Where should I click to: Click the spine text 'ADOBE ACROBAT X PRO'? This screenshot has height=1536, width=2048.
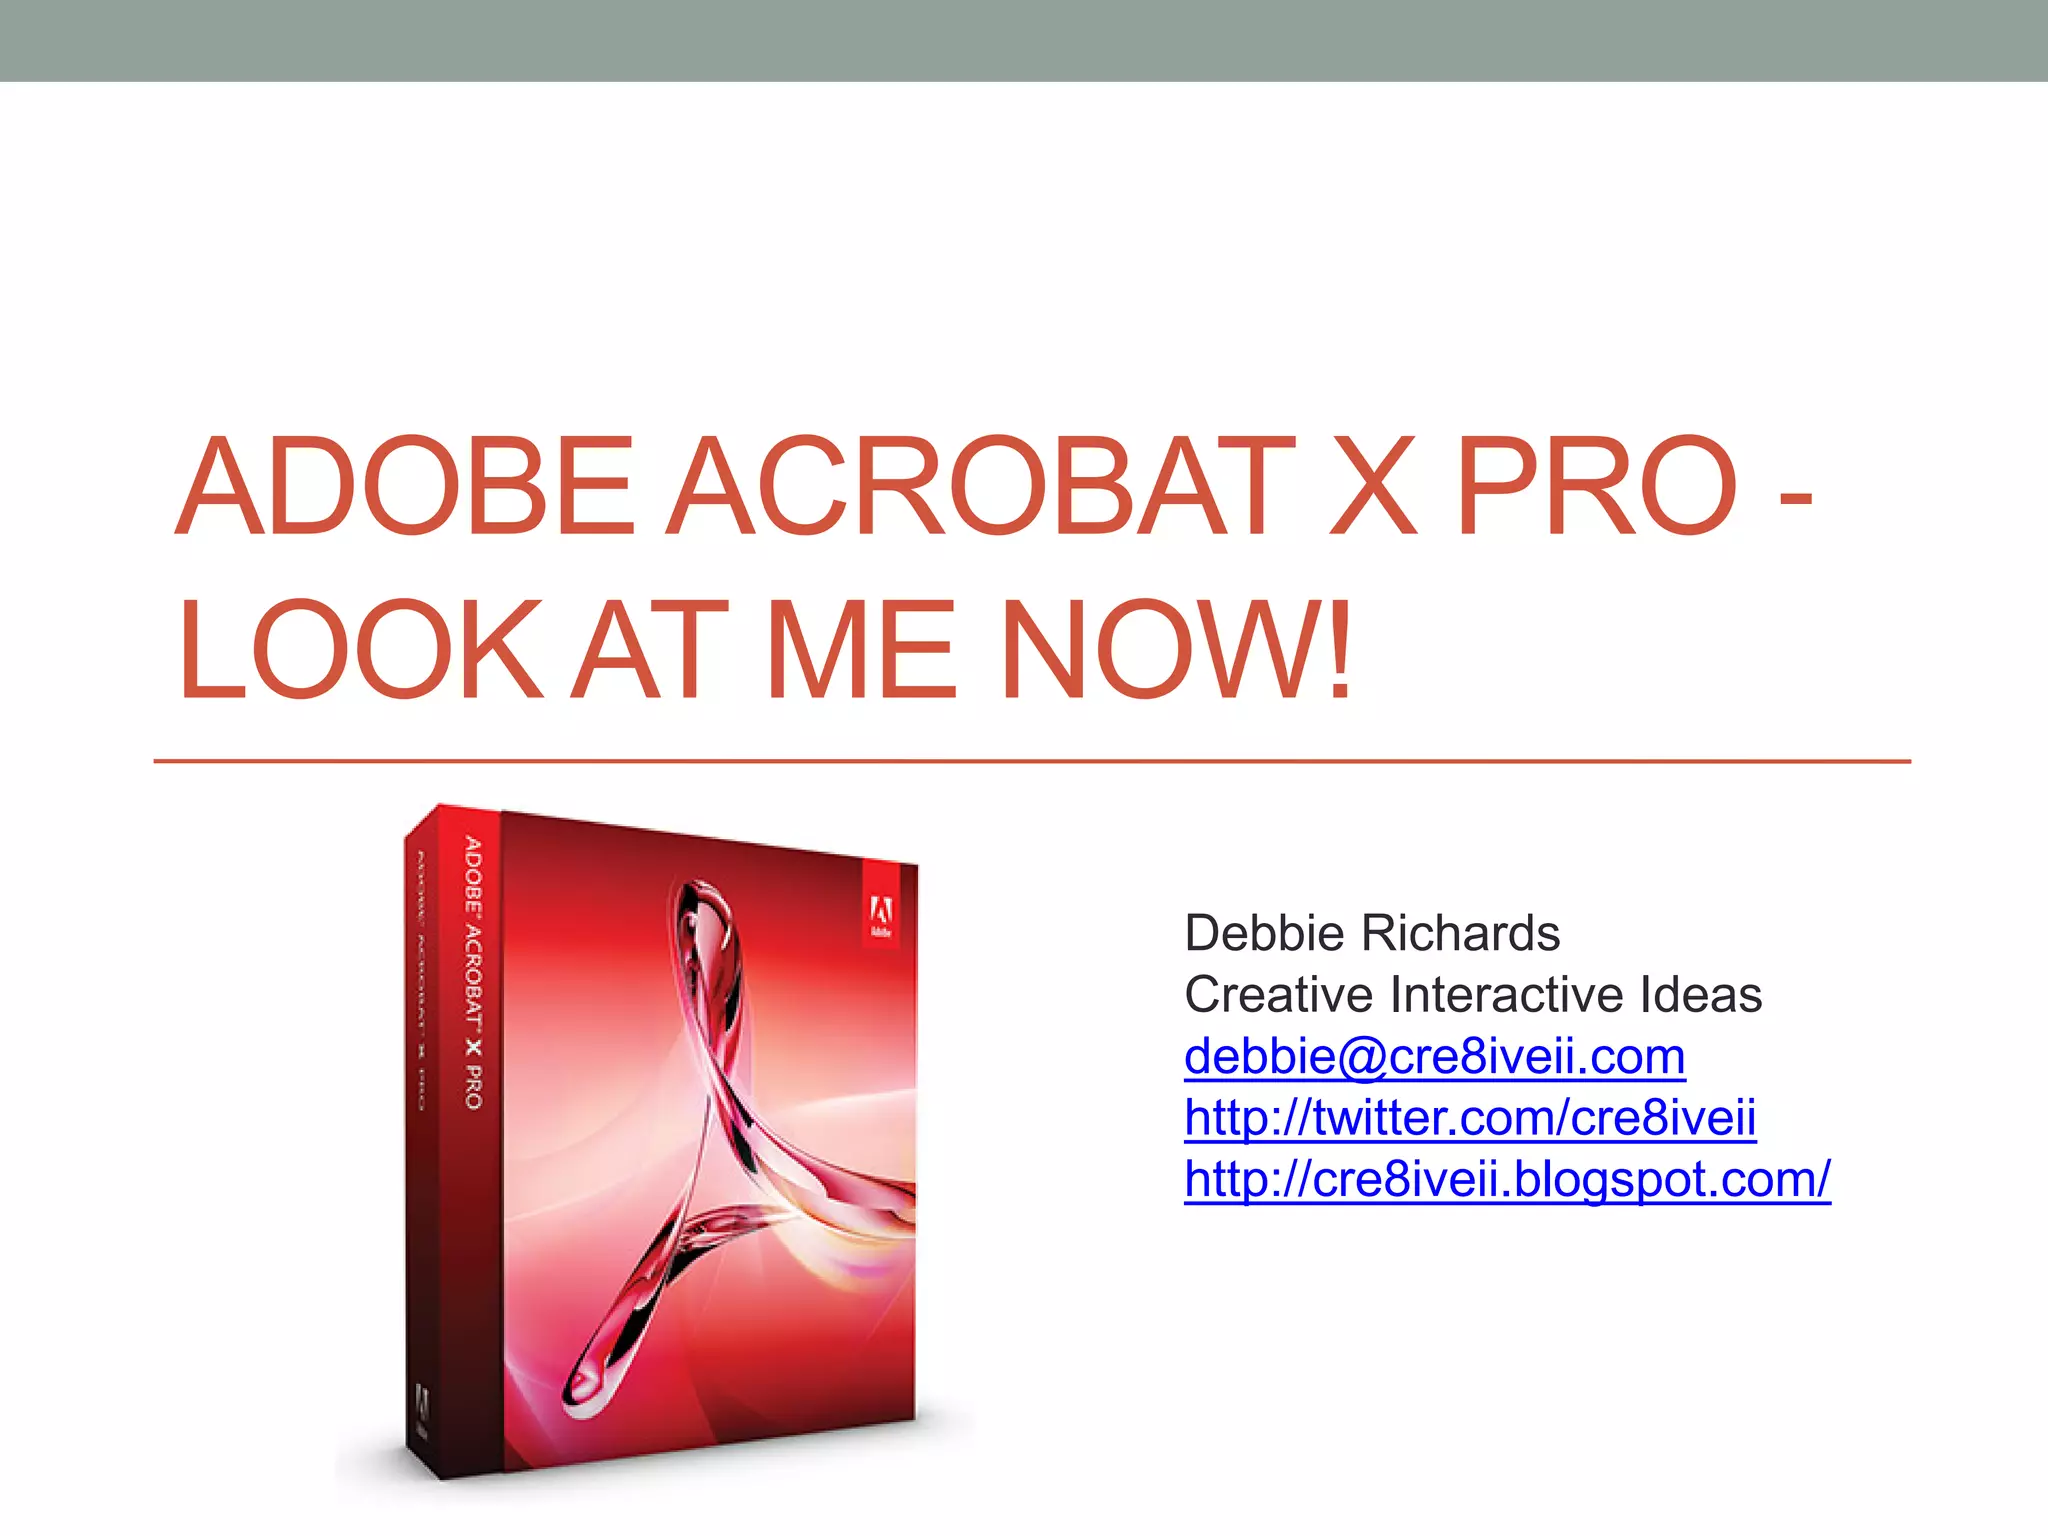click(x=474, y=973)
